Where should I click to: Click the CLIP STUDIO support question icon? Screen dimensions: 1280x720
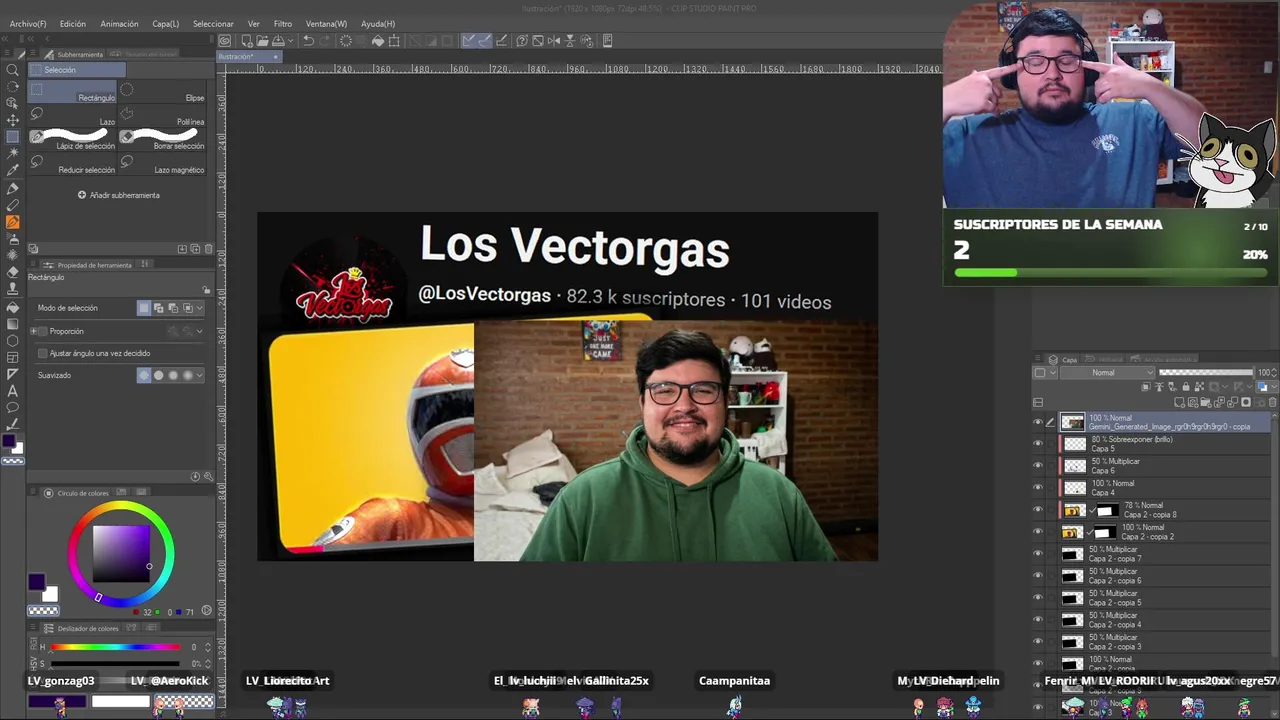(522, 41)
